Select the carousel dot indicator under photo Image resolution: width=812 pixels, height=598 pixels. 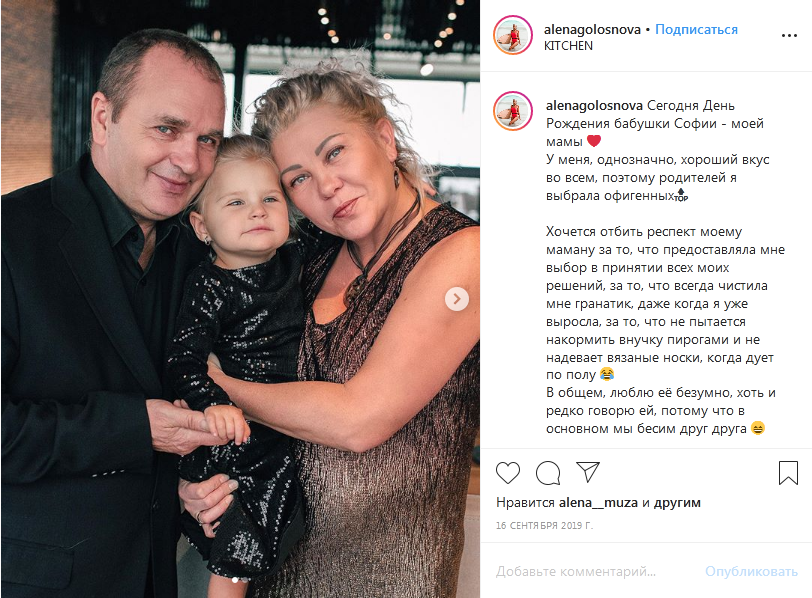pyautogui.click(x=236, y=580)
